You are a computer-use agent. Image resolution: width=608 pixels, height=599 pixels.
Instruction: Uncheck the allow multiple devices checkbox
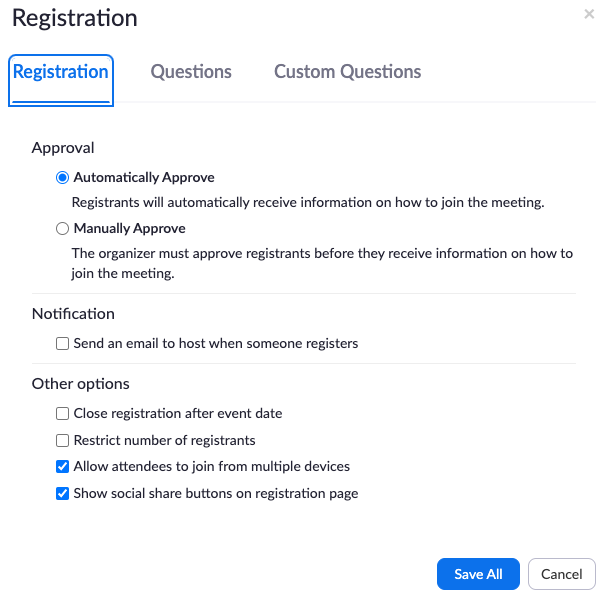click(x=62, y=466)
